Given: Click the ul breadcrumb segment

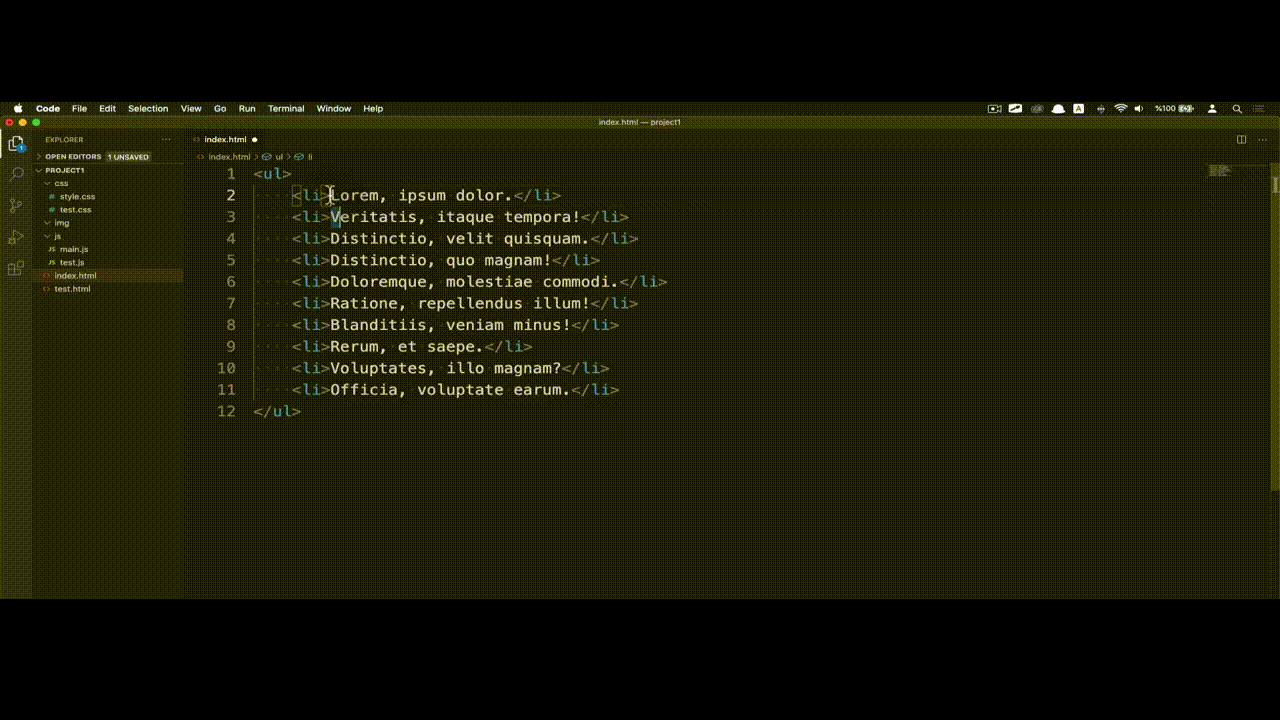Looking at the screenshot, I should coord(279,157).
